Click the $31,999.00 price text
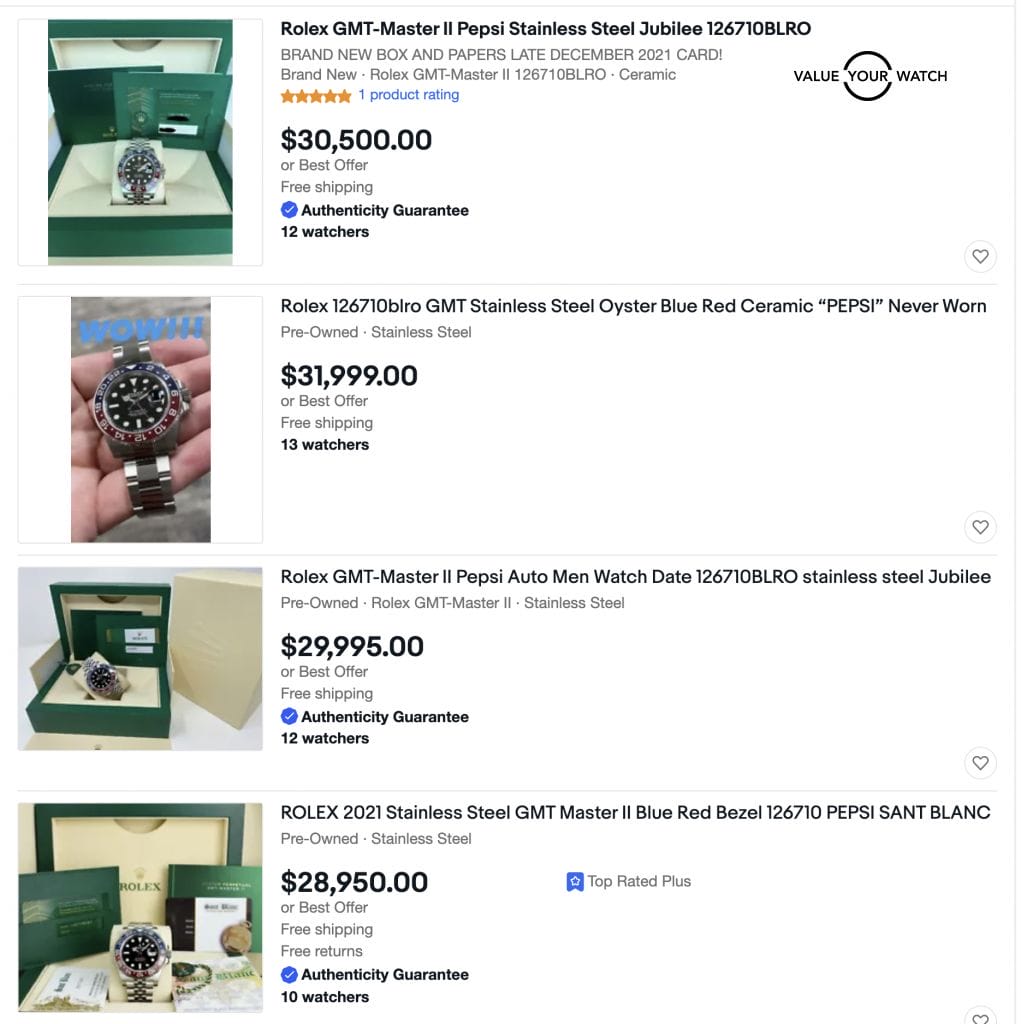Viewport: 1021px width, 1024px height. (x=349, y=376)
